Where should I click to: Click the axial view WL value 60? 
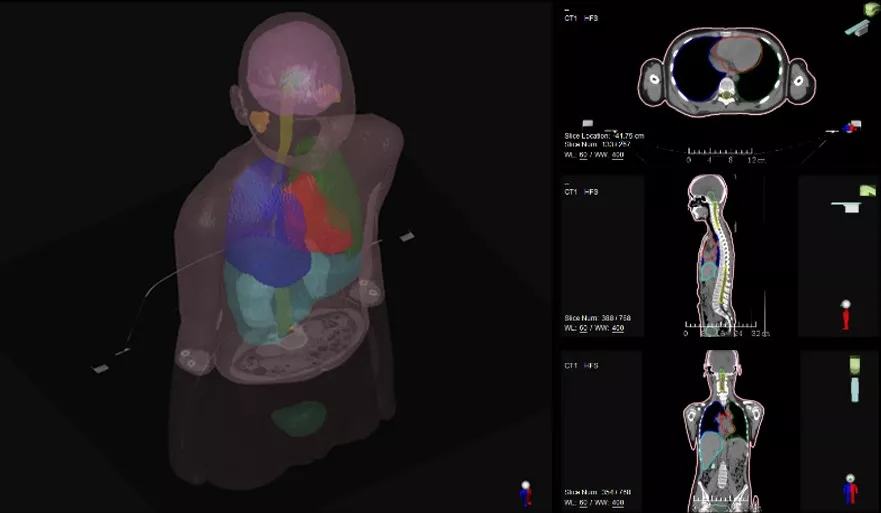[583, 155]
